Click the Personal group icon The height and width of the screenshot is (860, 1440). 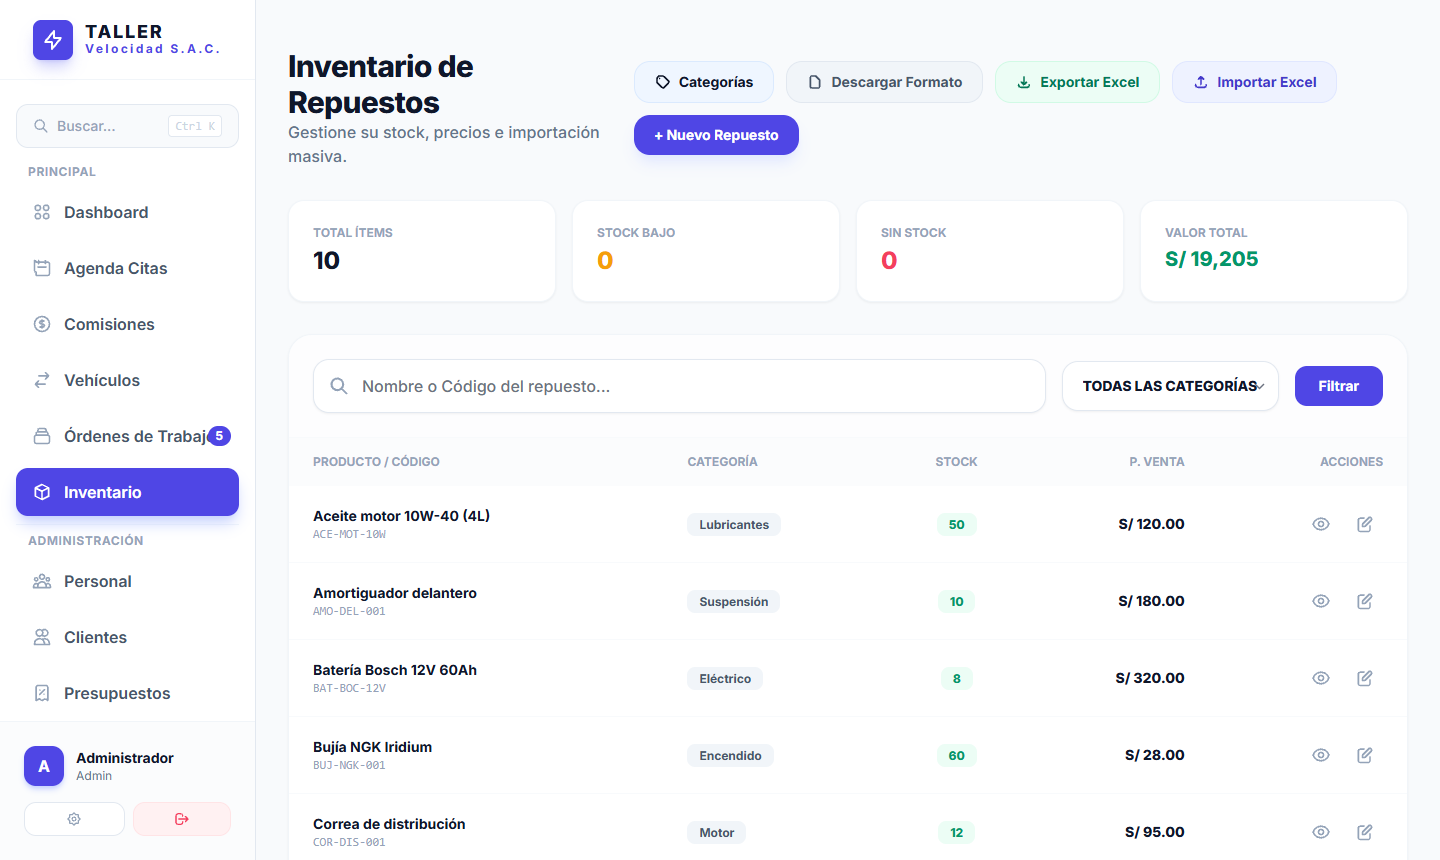(x=42, y=581)
